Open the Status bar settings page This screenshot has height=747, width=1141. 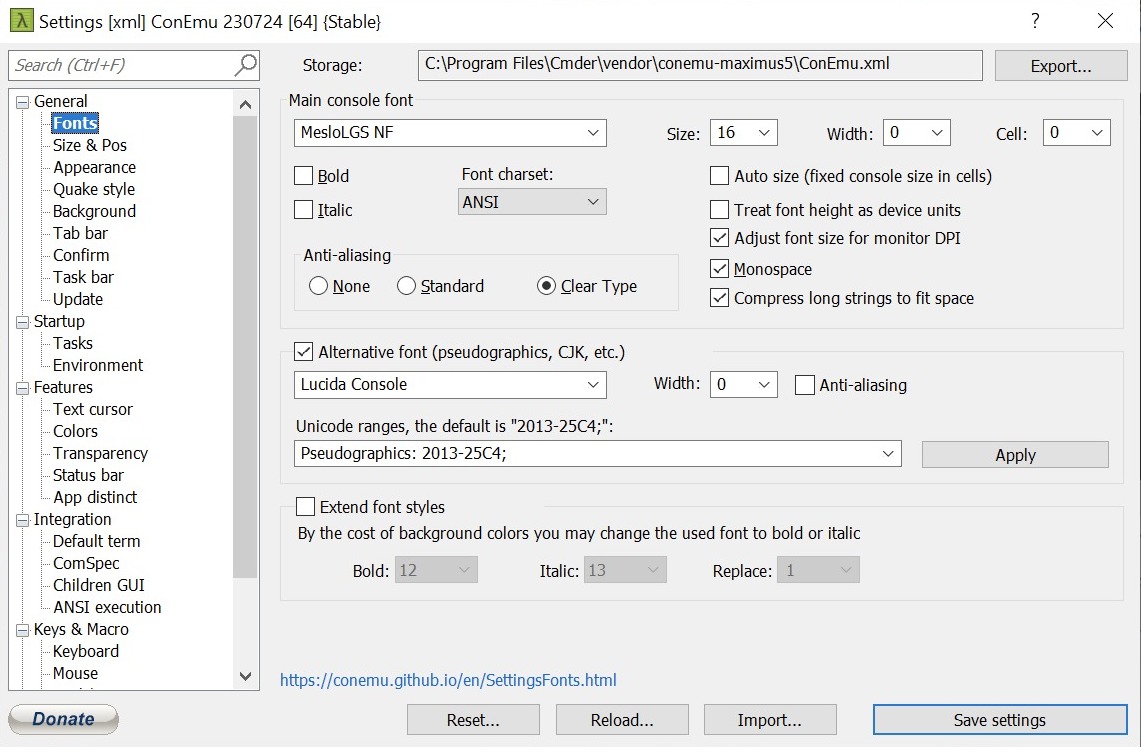(x=88, y=476)
